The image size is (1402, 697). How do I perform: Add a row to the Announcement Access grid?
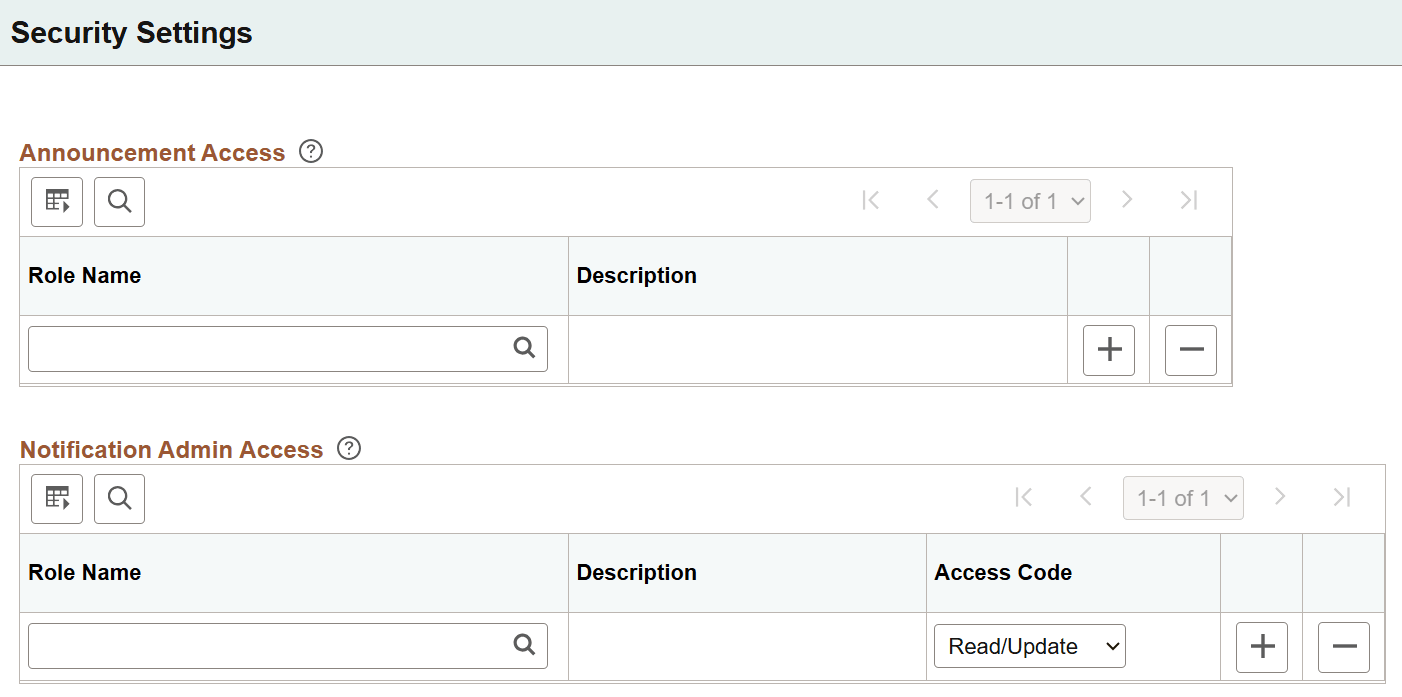(1108, 350)
